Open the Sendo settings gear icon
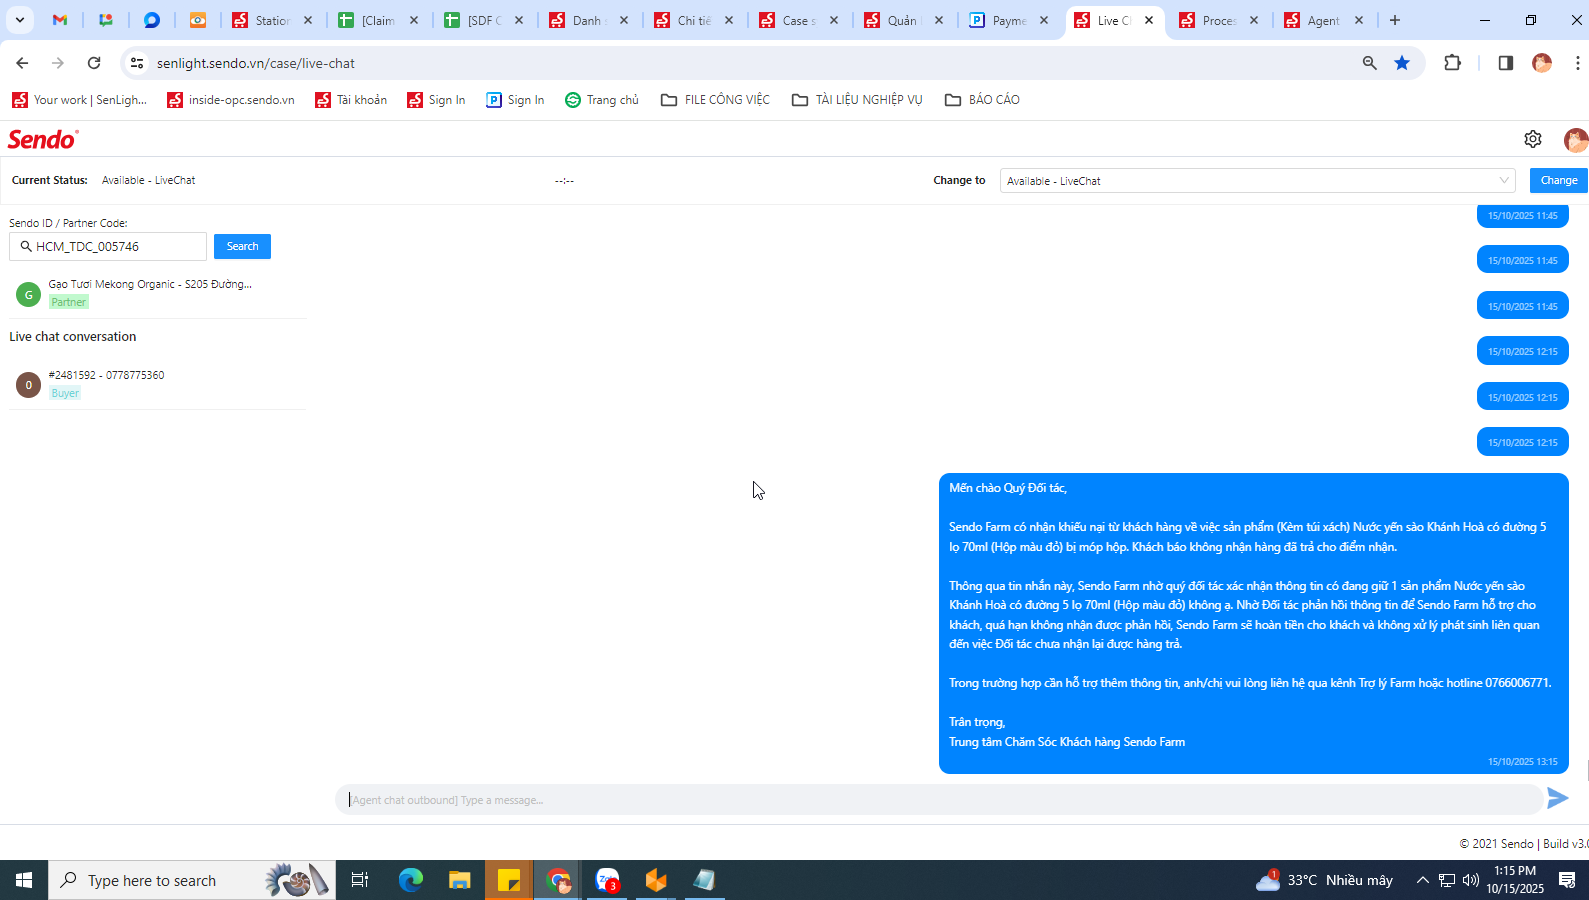Image resolution: width=1589 pixels, height=900 pixels. pos(1533,139)
